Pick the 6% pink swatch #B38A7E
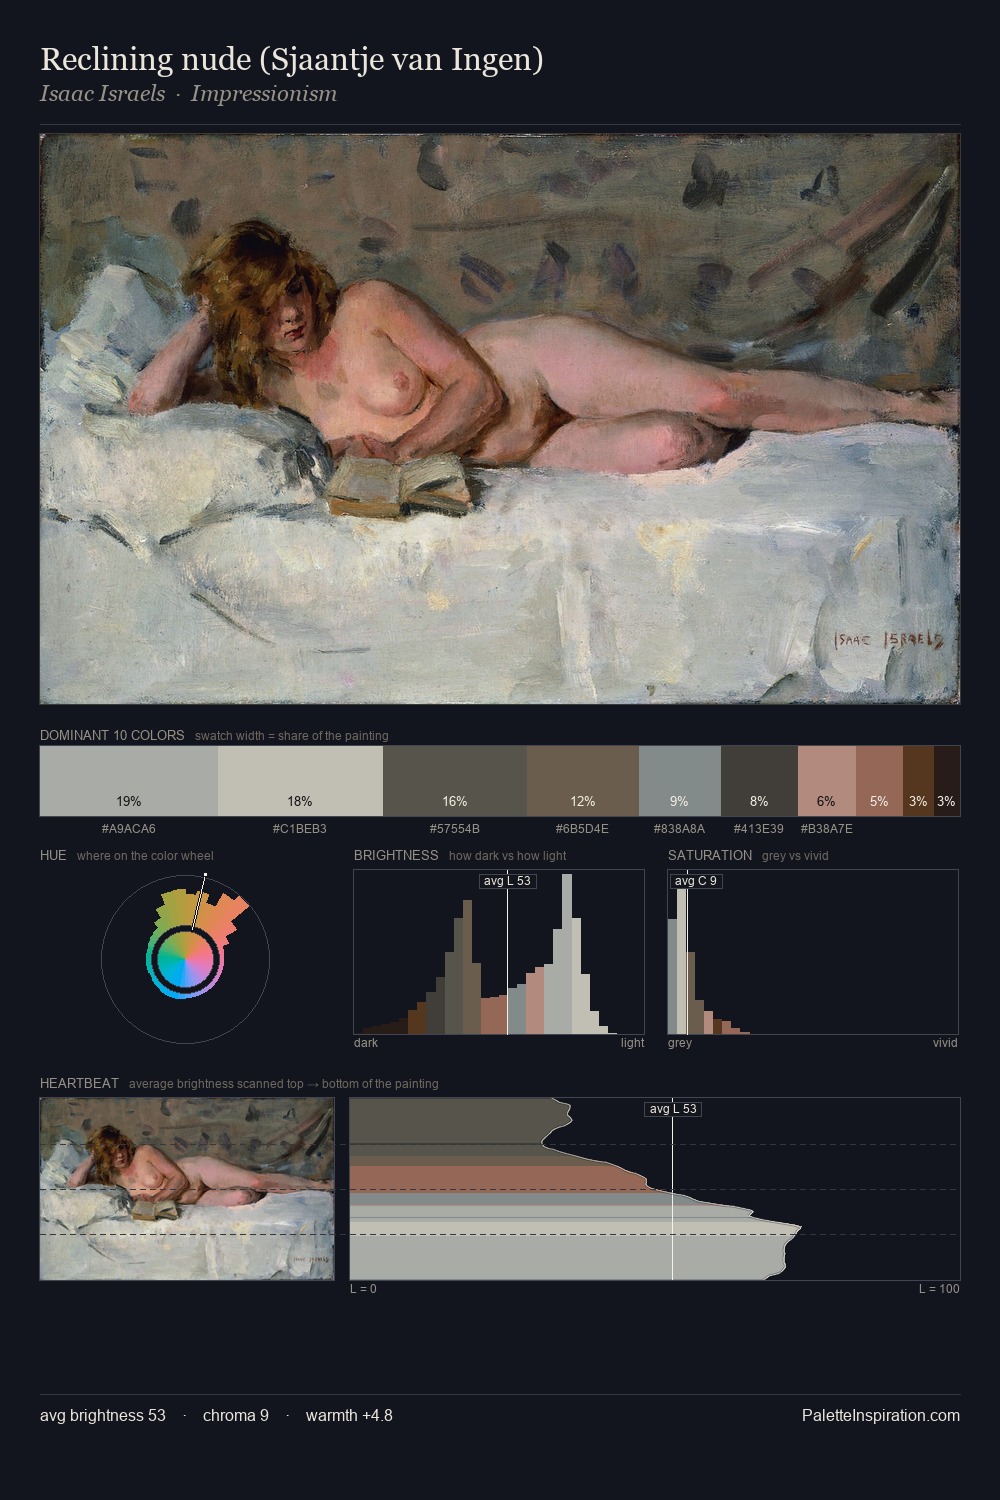Screen dimensions: 1000x1500 tap(827, 781)
